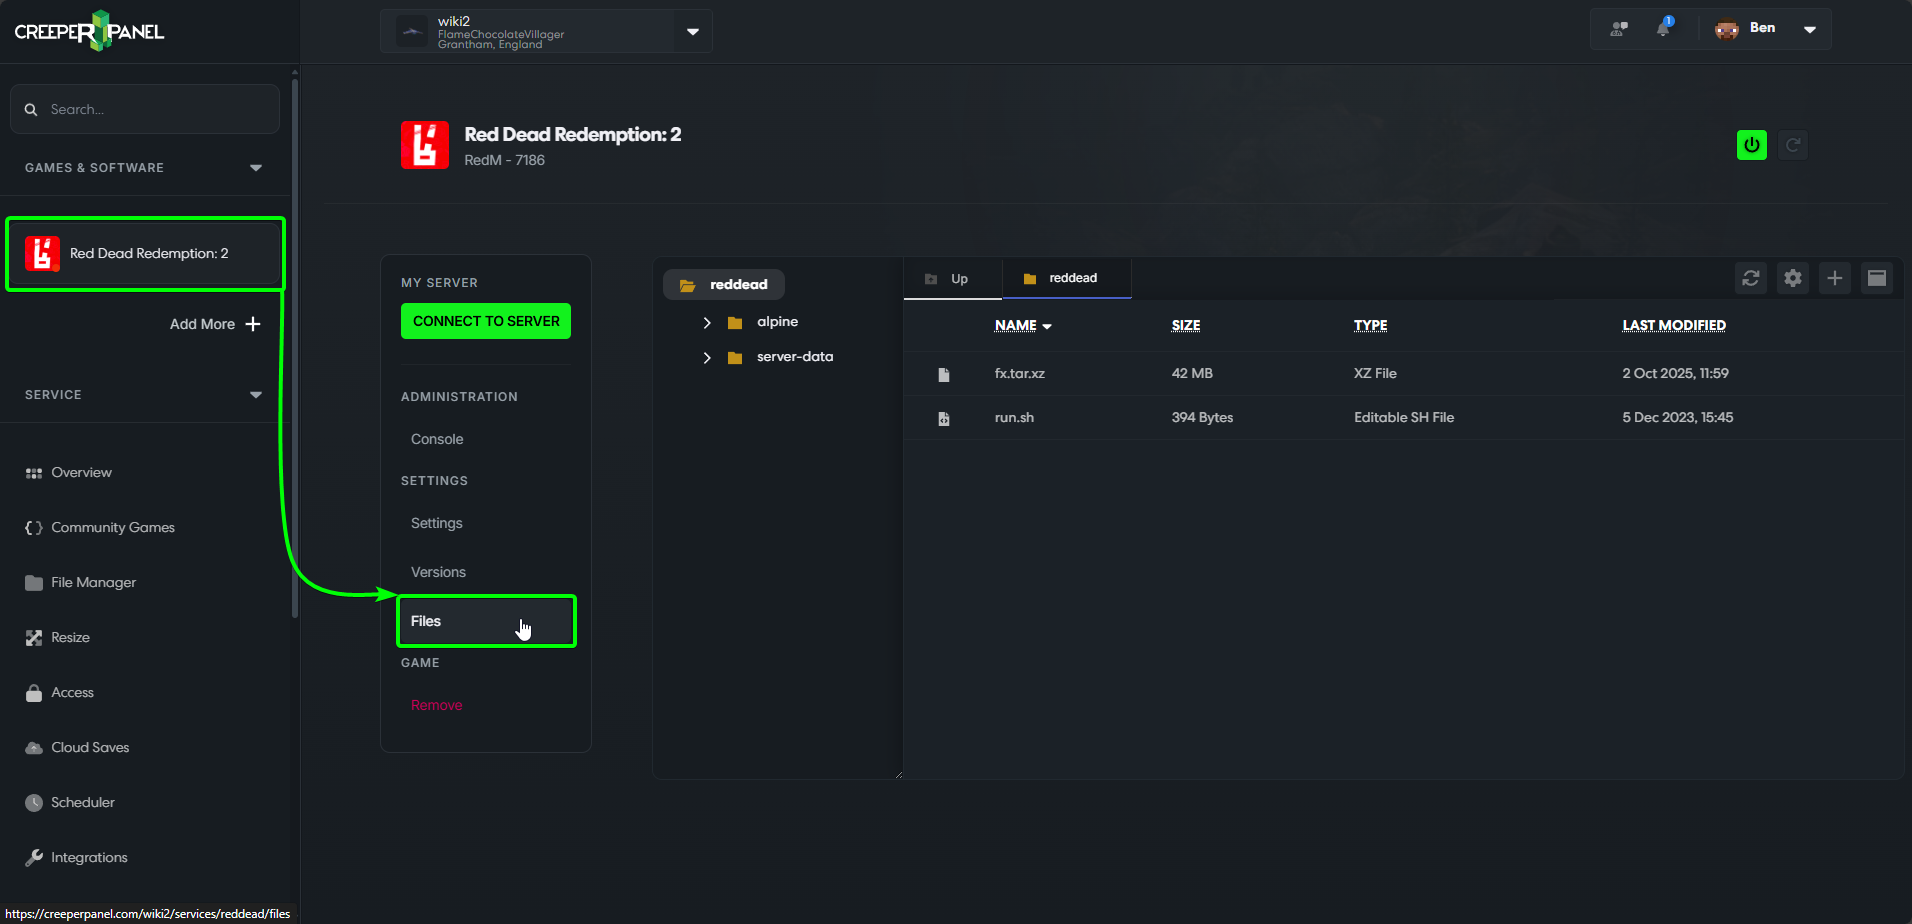Switch to the Up tab
1912x924 pixels.
click(x=951, y=278)
